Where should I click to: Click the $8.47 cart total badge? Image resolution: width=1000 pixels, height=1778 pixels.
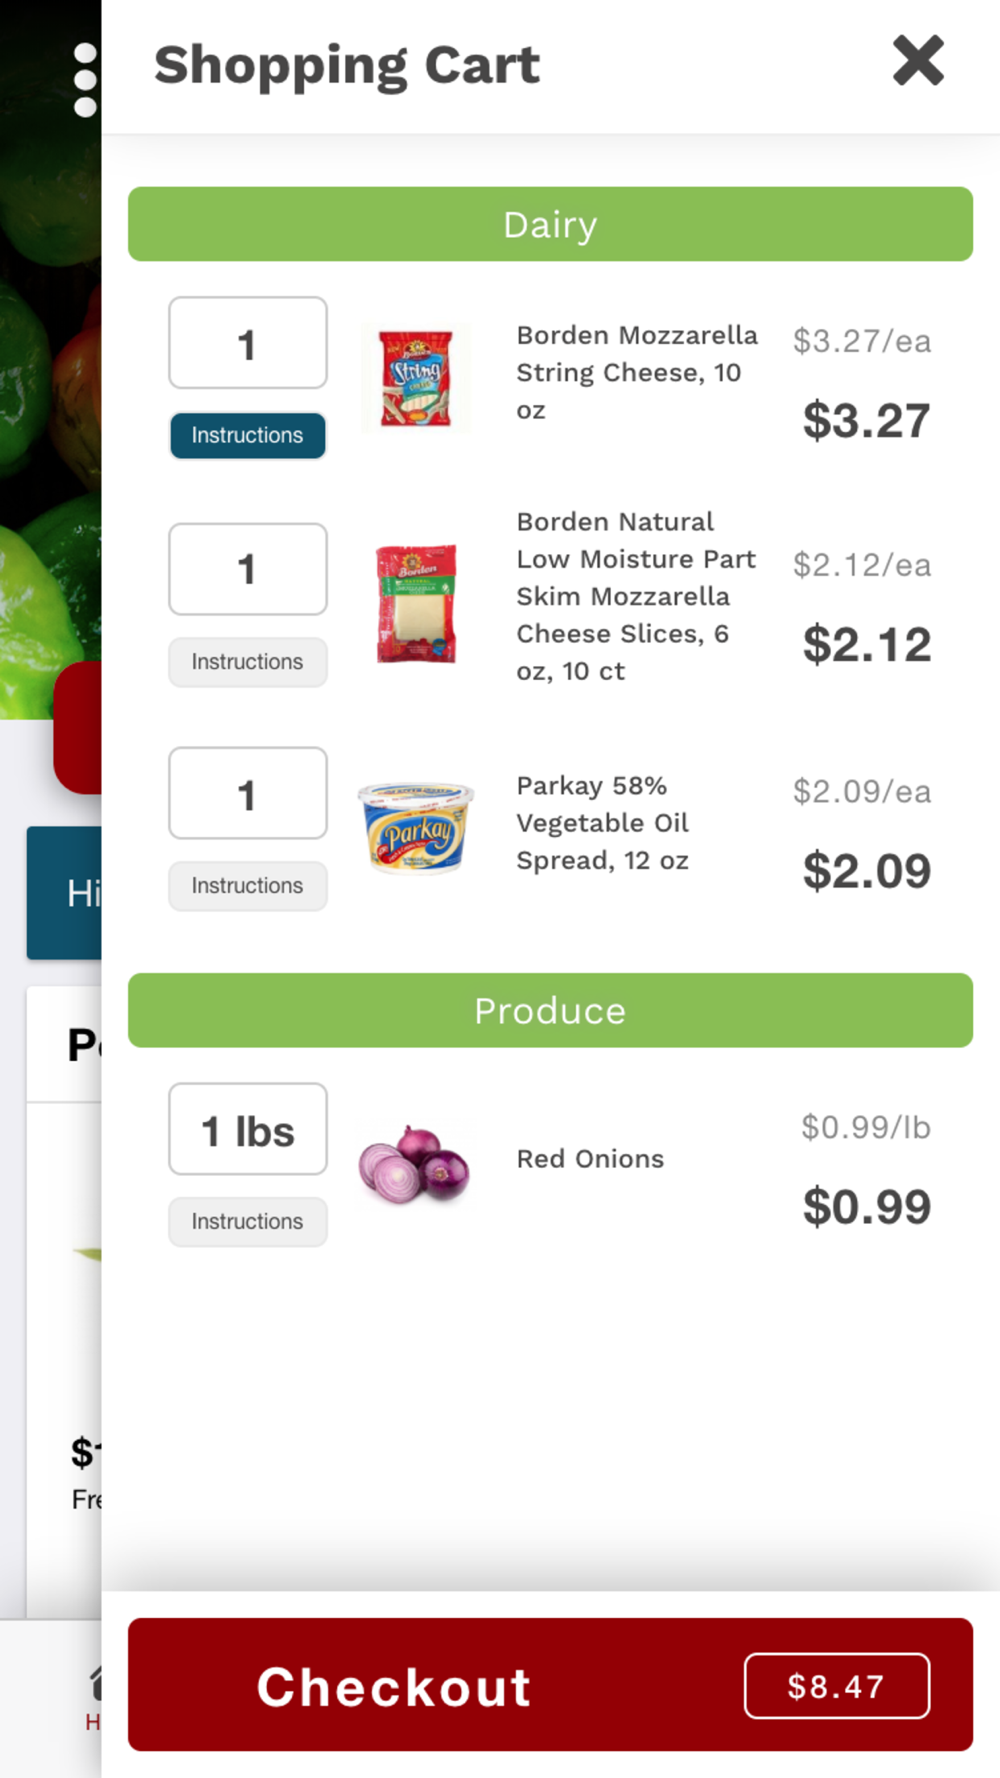pos(837,1686)
